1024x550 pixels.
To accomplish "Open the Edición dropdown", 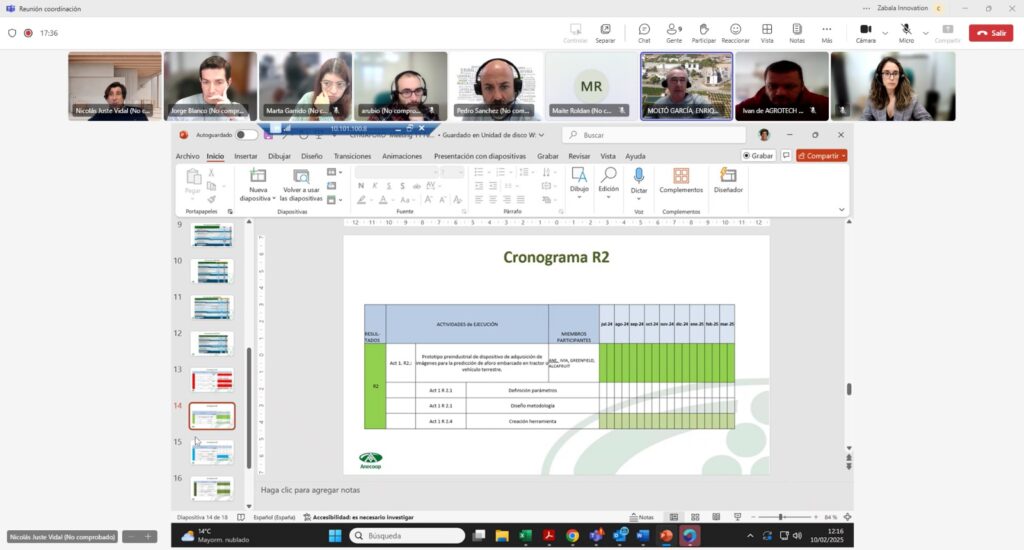I will coord(608,183).
